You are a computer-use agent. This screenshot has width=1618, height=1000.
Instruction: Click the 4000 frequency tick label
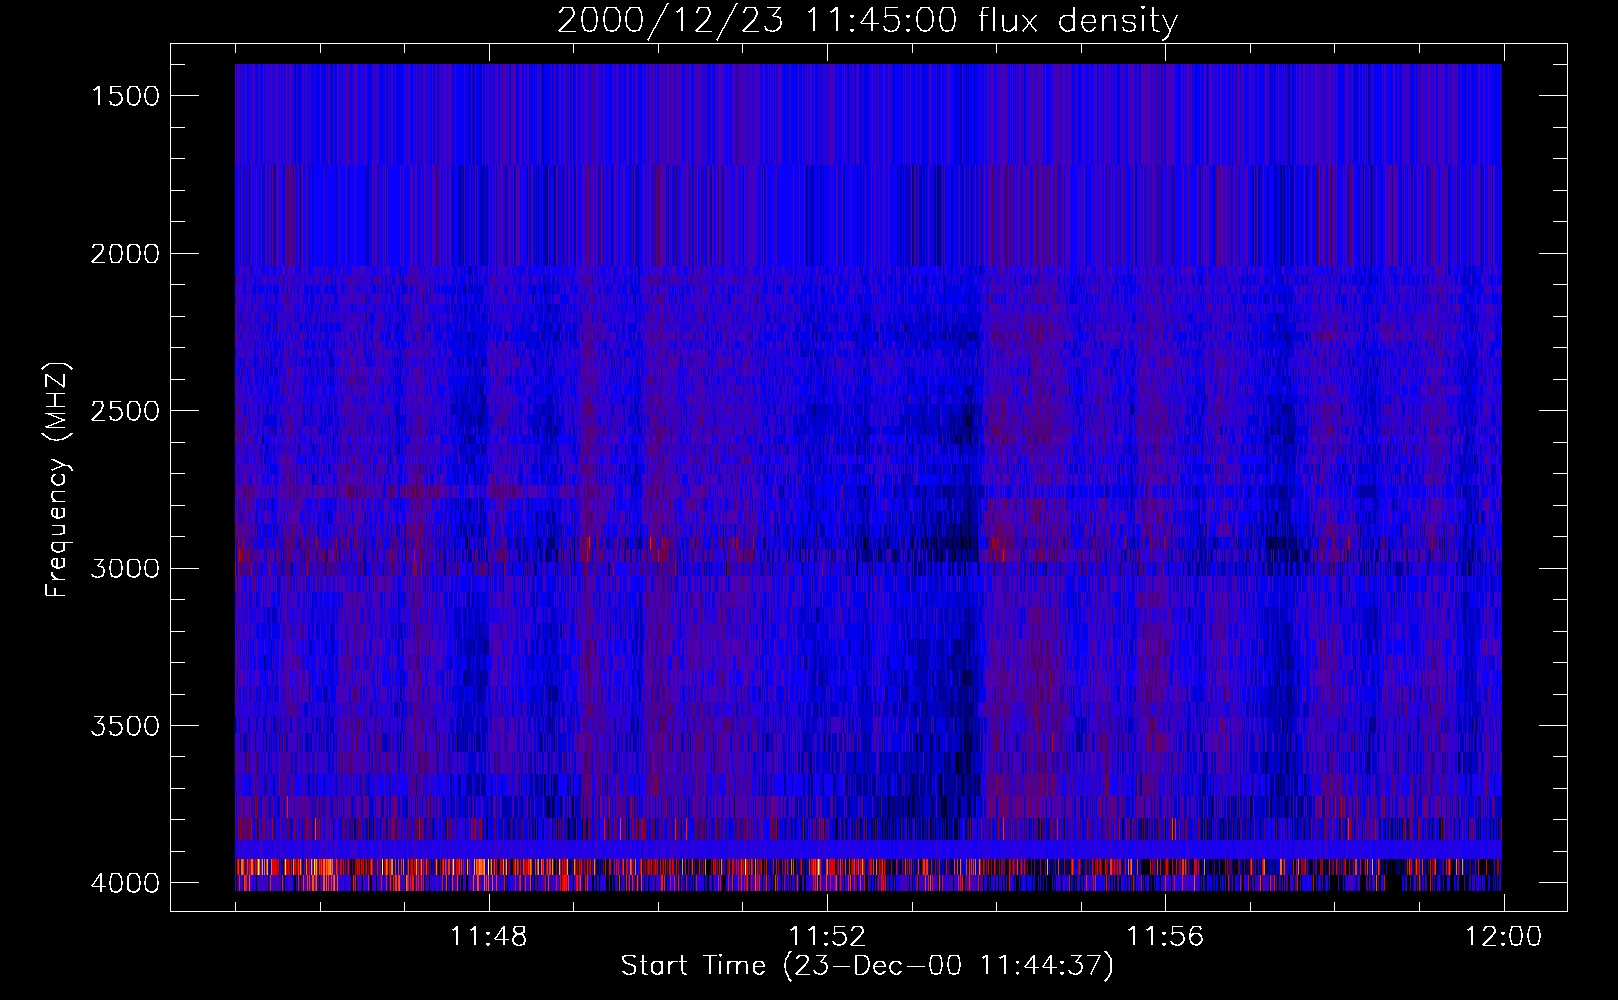click(125, 883)
